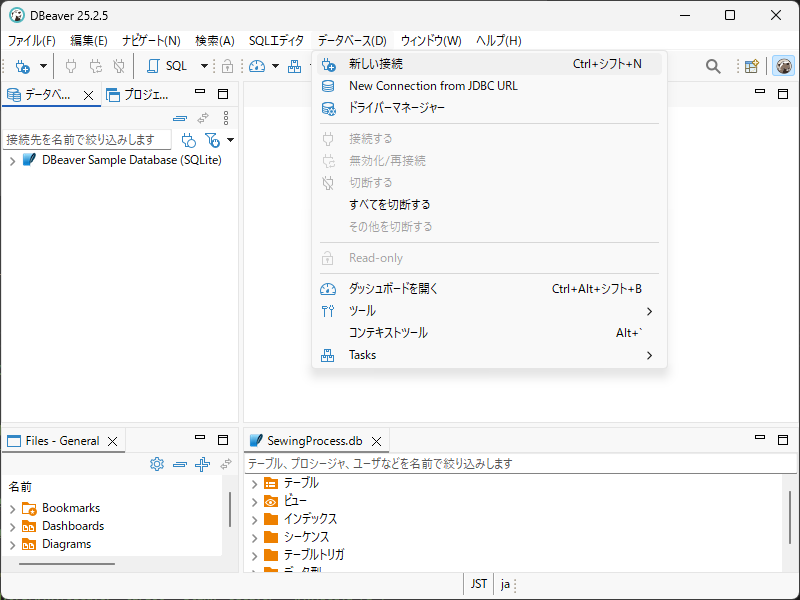Expand the テーブル node

pos(254,484)
